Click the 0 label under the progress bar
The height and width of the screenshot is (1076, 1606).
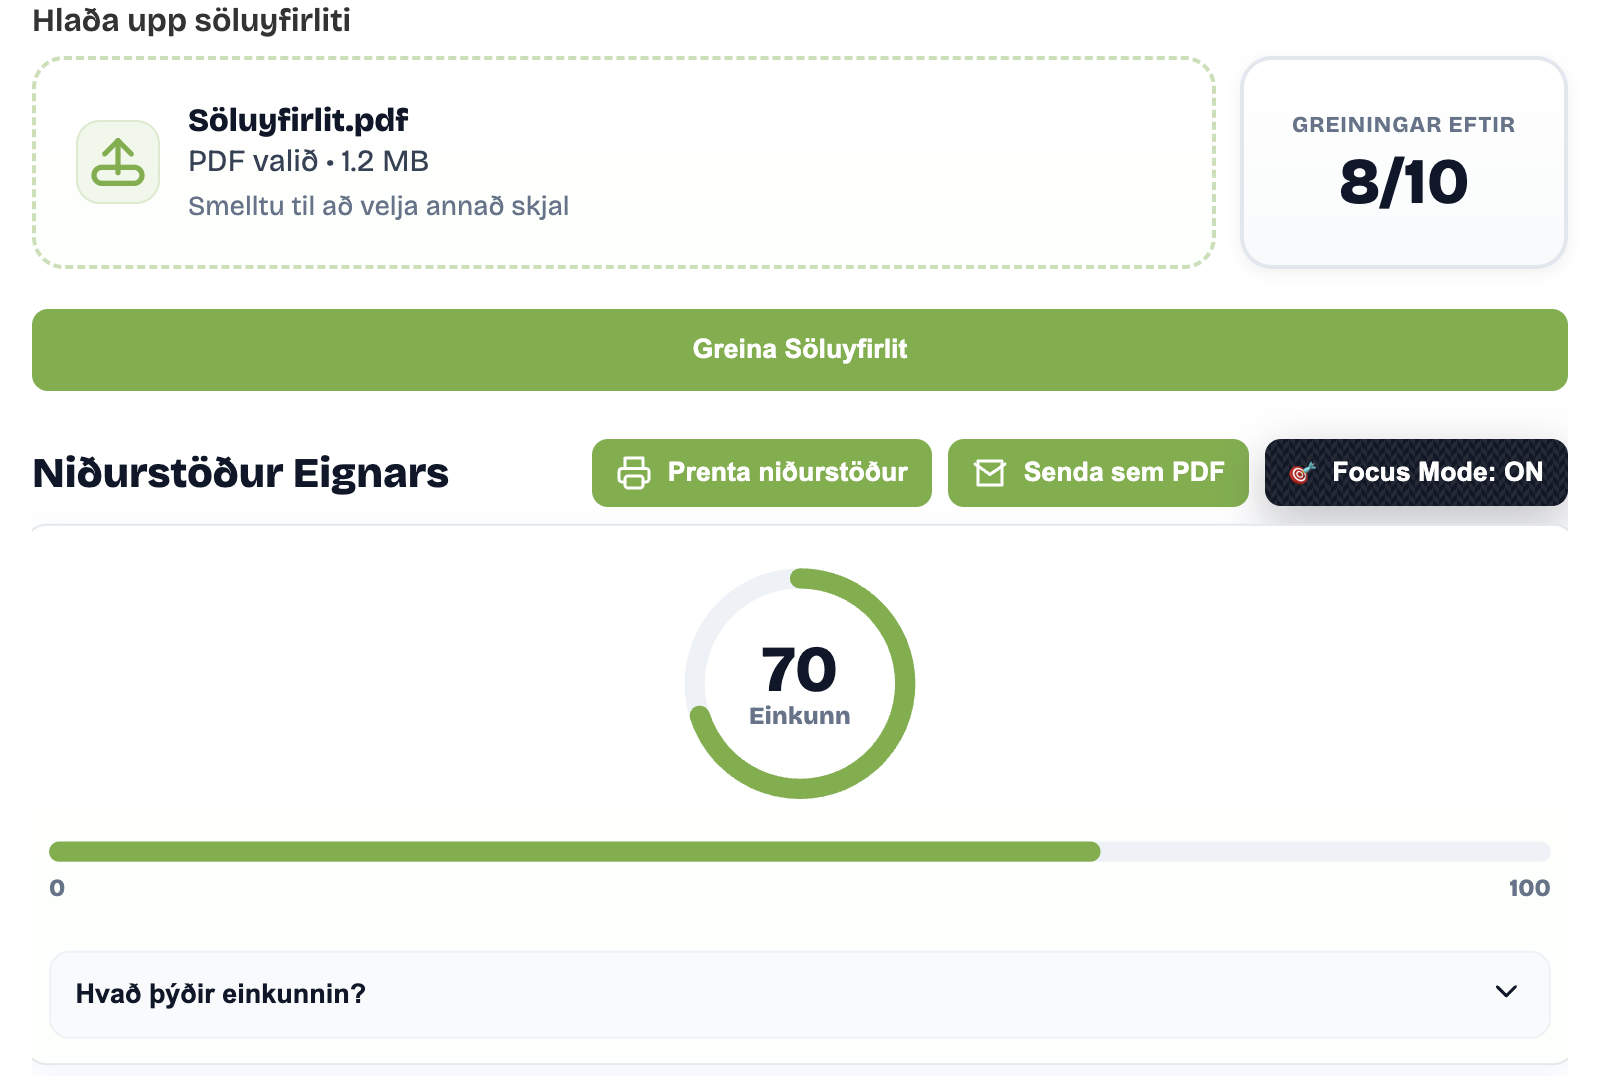tap(57, 888)
